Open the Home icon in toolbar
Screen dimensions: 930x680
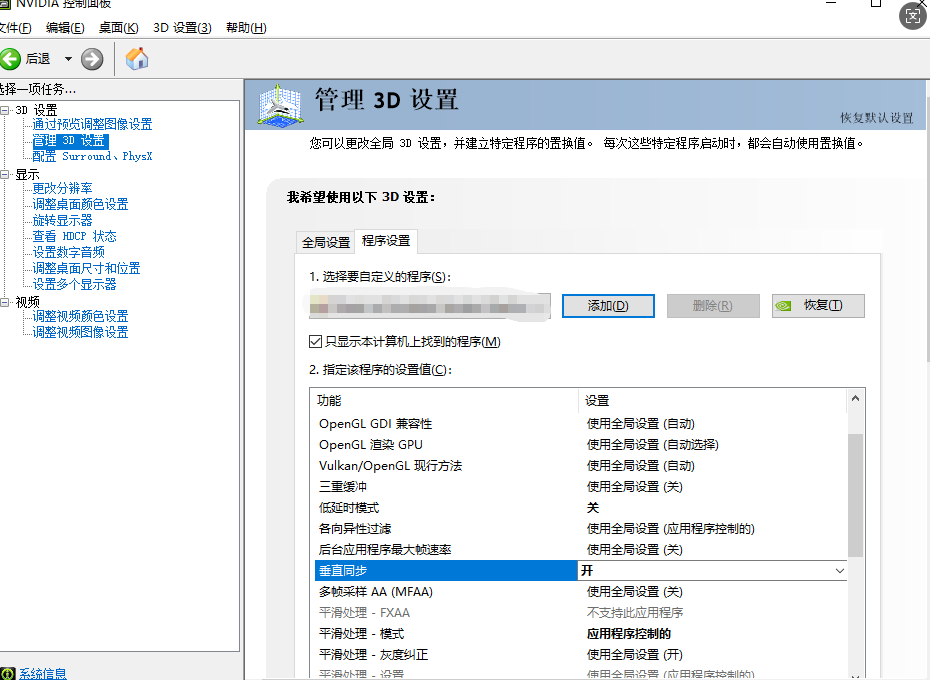pos(137,59)
